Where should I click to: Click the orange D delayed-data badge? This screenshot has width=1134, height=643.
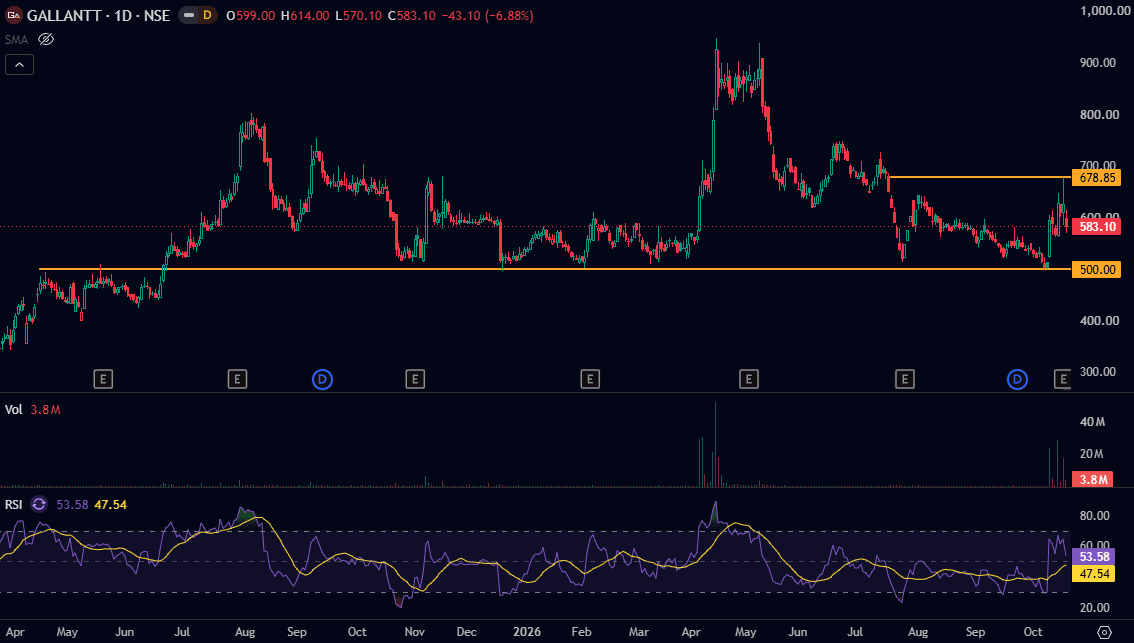[x=208, y=15]
